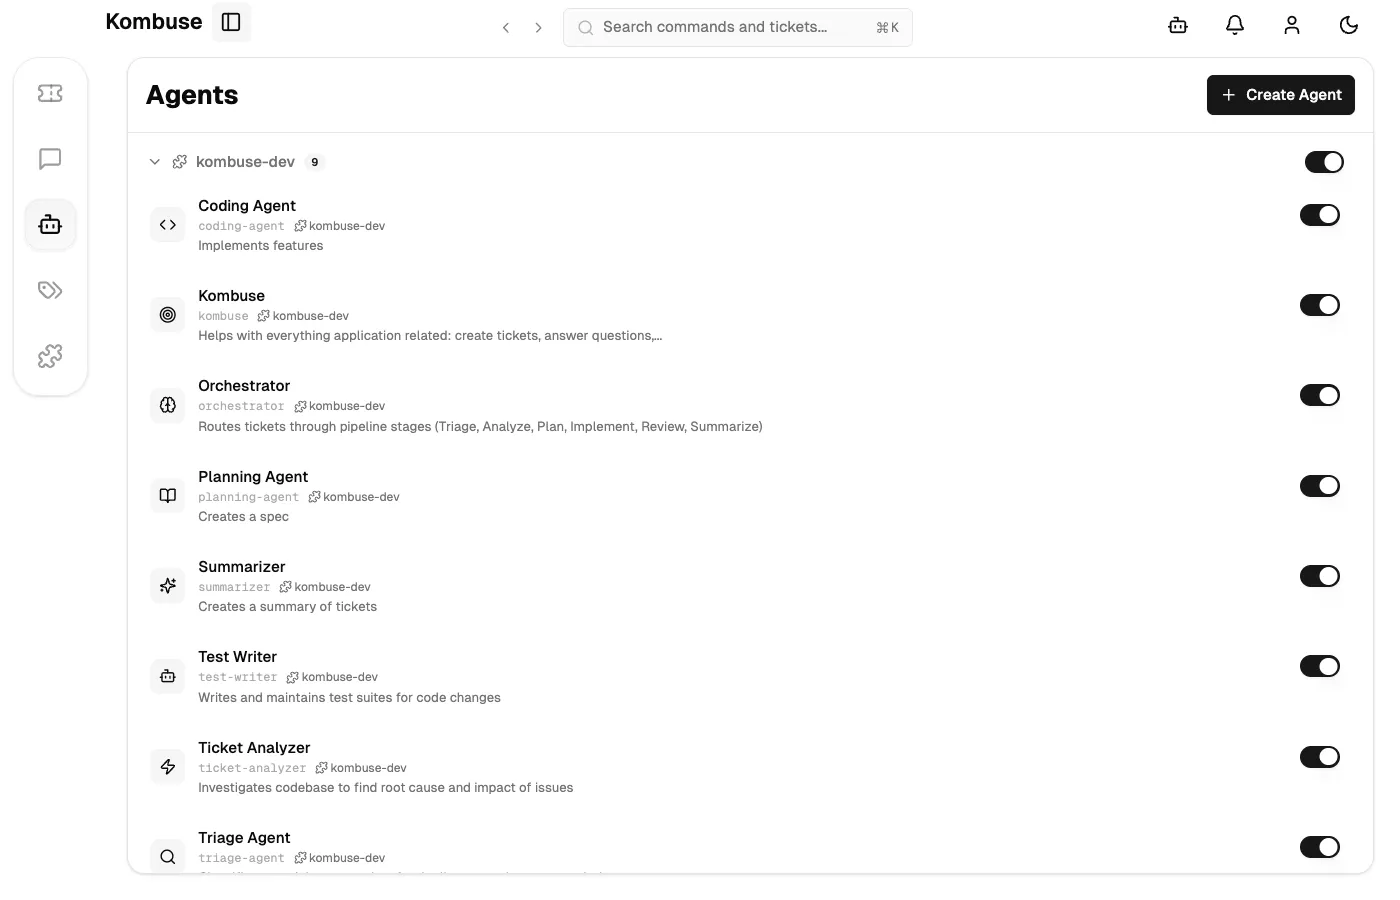1400x900 pixels.
Task: Collapse the kombuse-dev agent group
Action: point(155,161)
